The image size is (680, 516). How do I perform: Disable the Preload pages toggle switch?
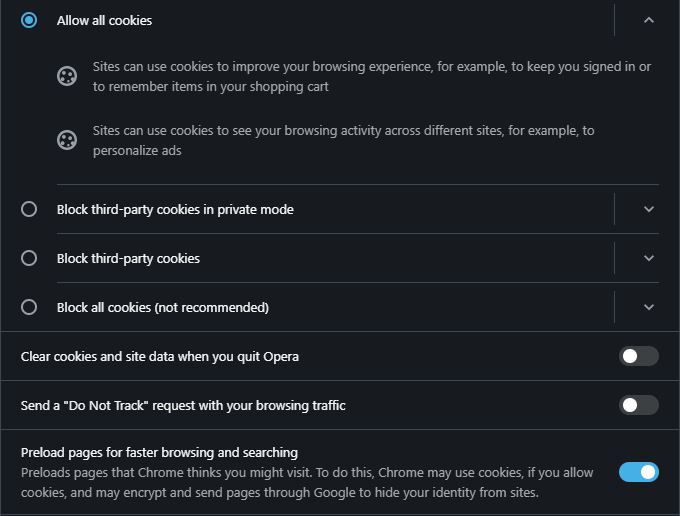(x=638, y=472)
